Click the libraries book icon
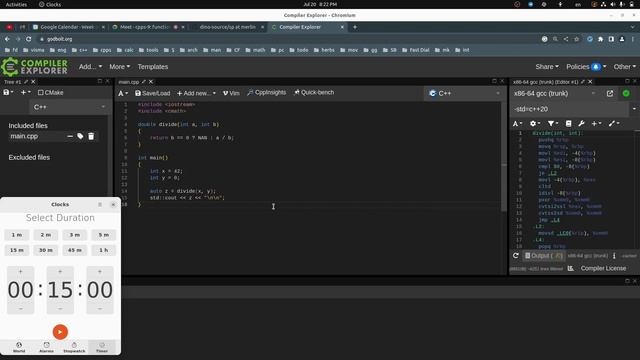Image resolution: width=640 pixels, height=360 pixels. (x=569, y=123)
